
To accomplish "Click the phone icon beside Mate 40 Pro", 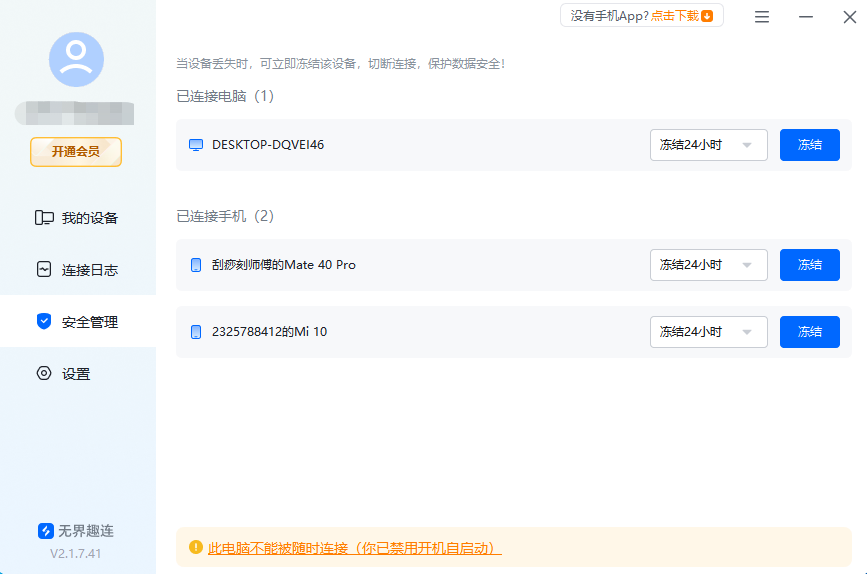I will (x=196, y=265).
